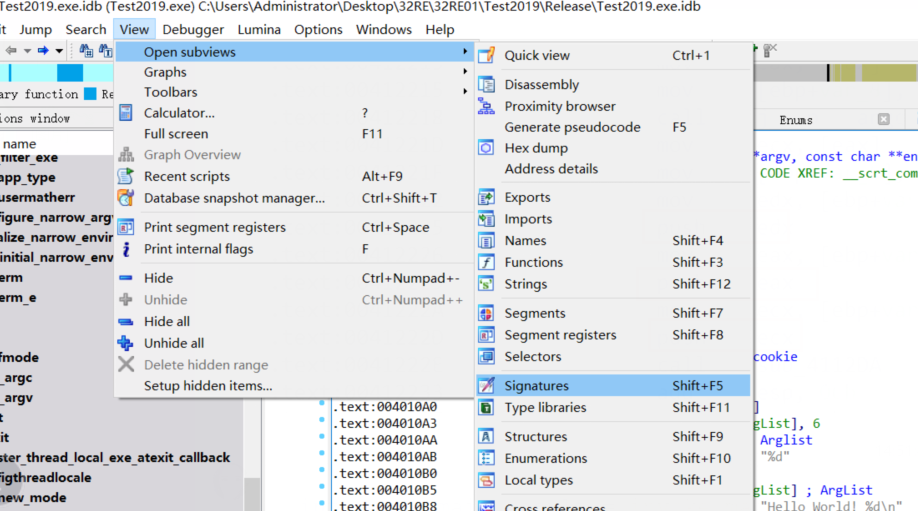Click the Strings icon
Image resolution: width=918 pixels, height=511 pixels.
click(x=487, y=284)
